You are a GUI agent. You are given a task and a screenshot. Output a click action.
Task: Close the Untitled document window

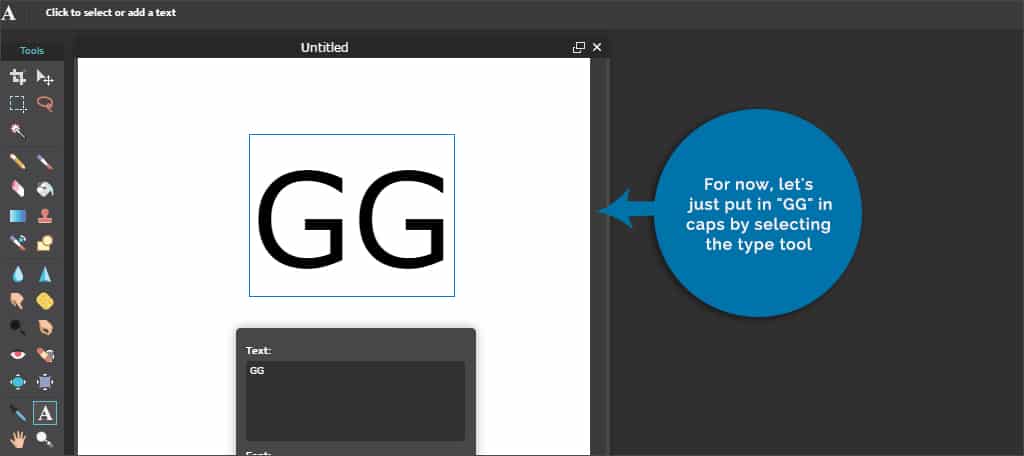tap(597, 48)
